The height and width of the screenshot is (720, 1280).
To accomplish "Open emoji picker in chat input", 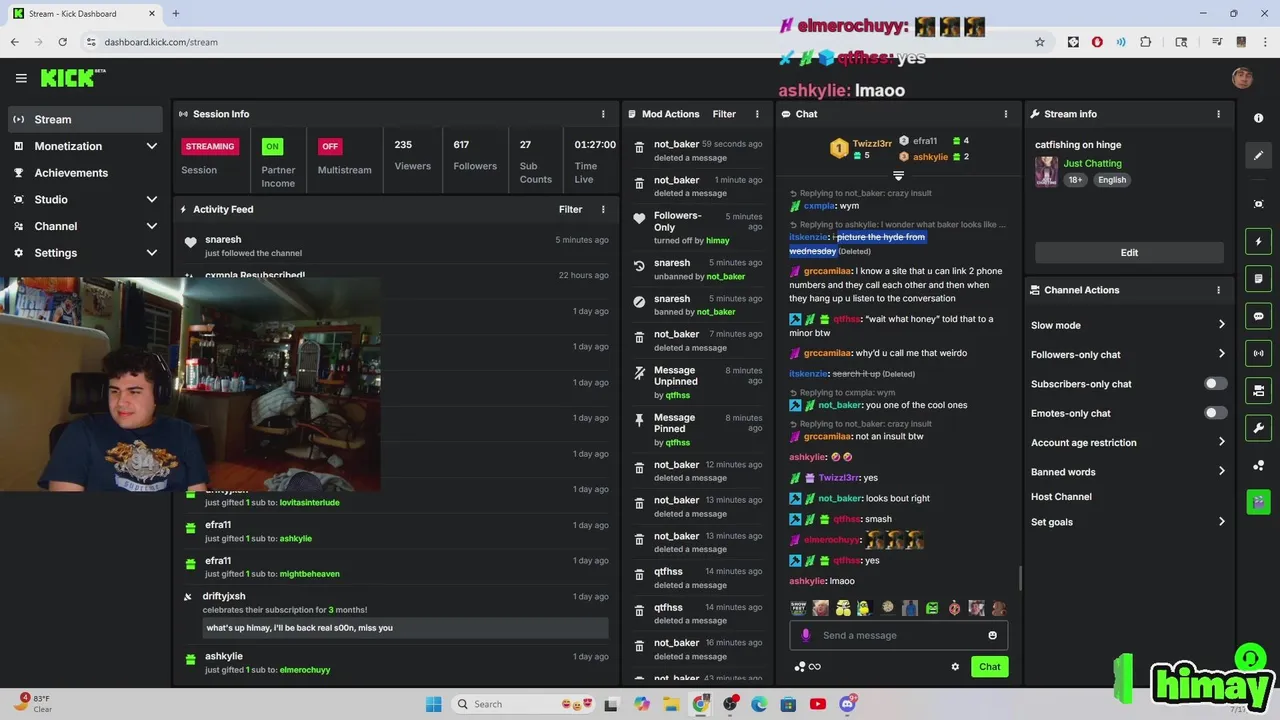I will point(992,635).
